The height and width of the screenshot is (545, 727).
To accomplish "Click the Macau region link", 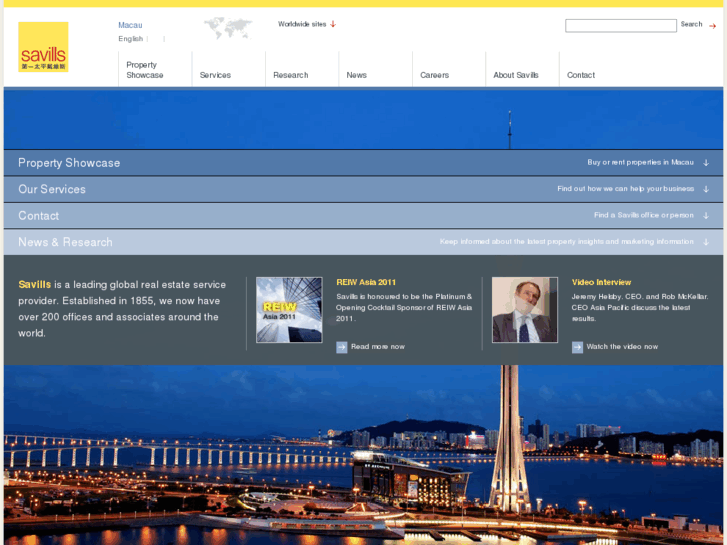I will tap(130, 25).
